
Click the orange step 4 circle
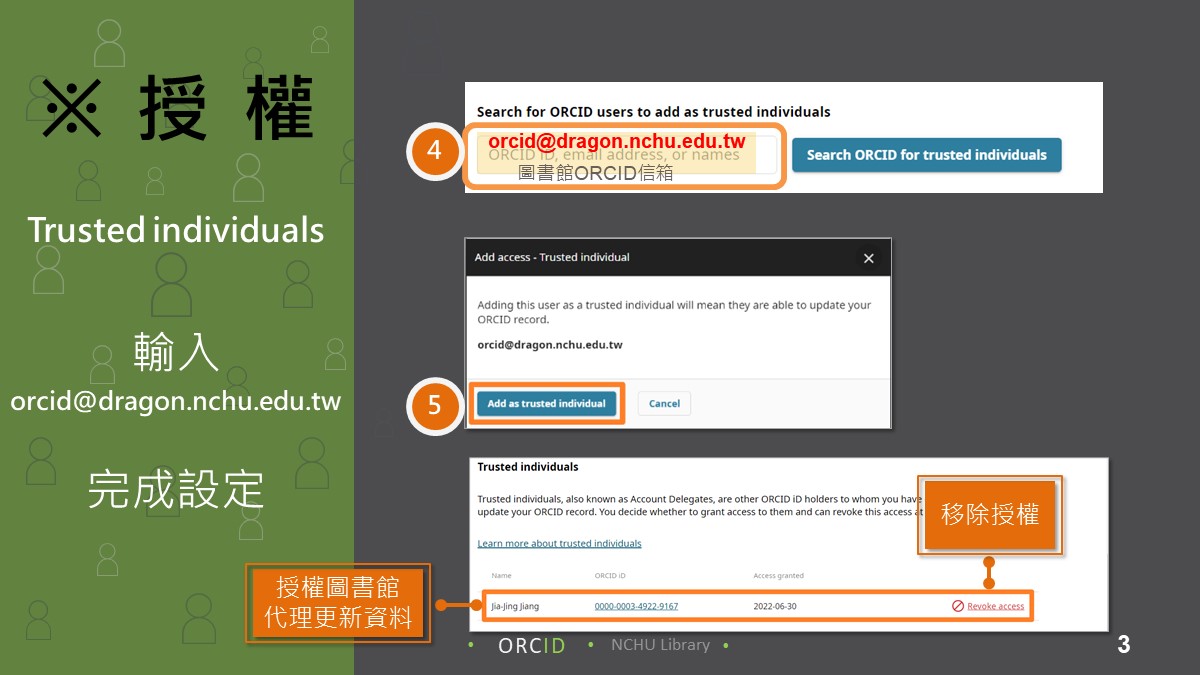[x=434, y=151]
